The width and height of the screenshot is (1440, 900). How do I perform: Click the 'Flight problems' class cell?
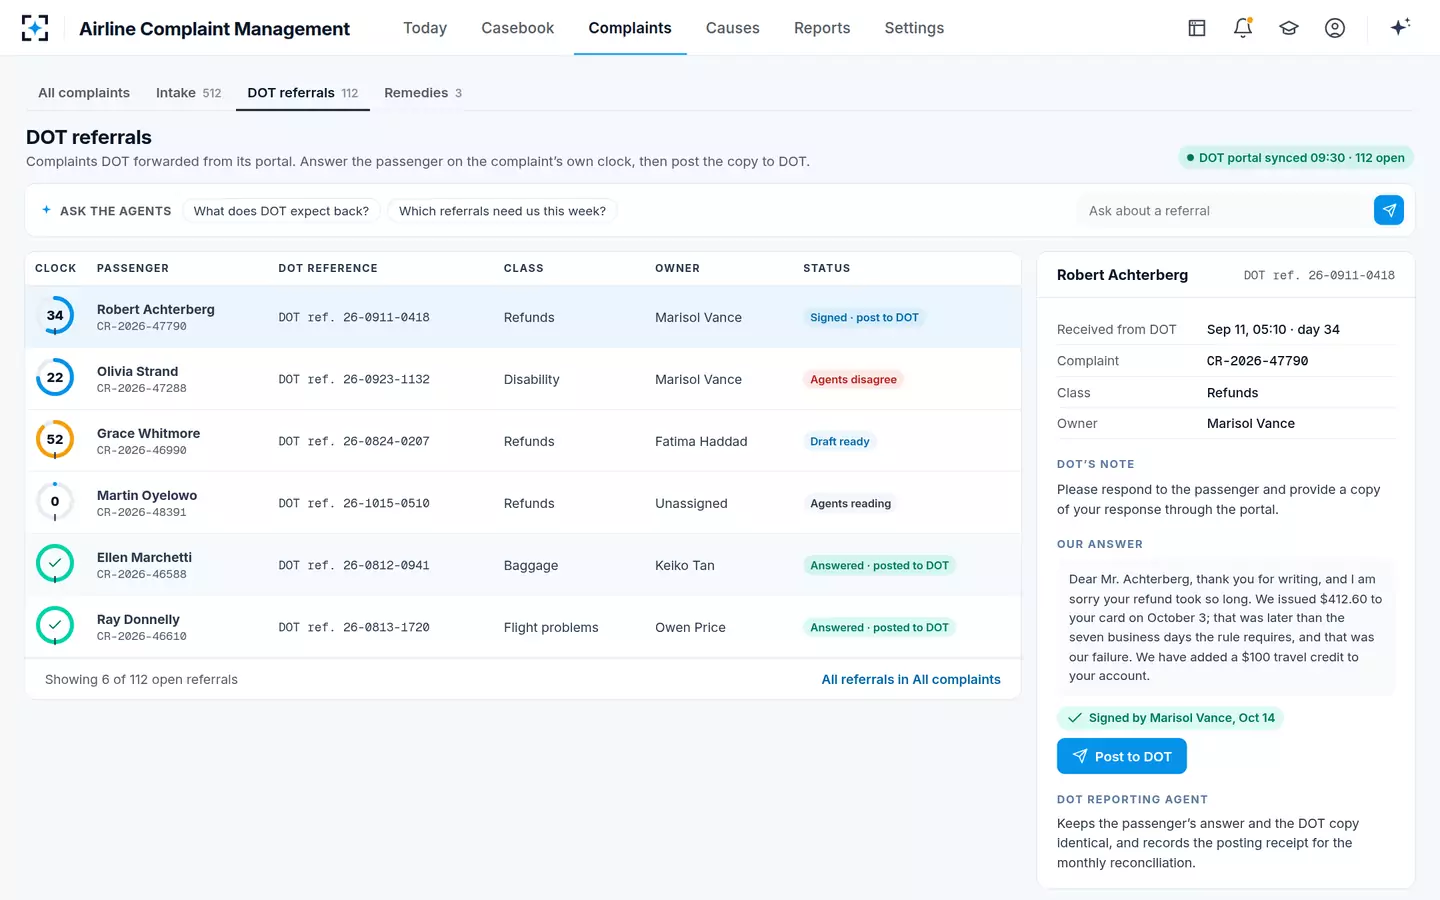point(551,627)
